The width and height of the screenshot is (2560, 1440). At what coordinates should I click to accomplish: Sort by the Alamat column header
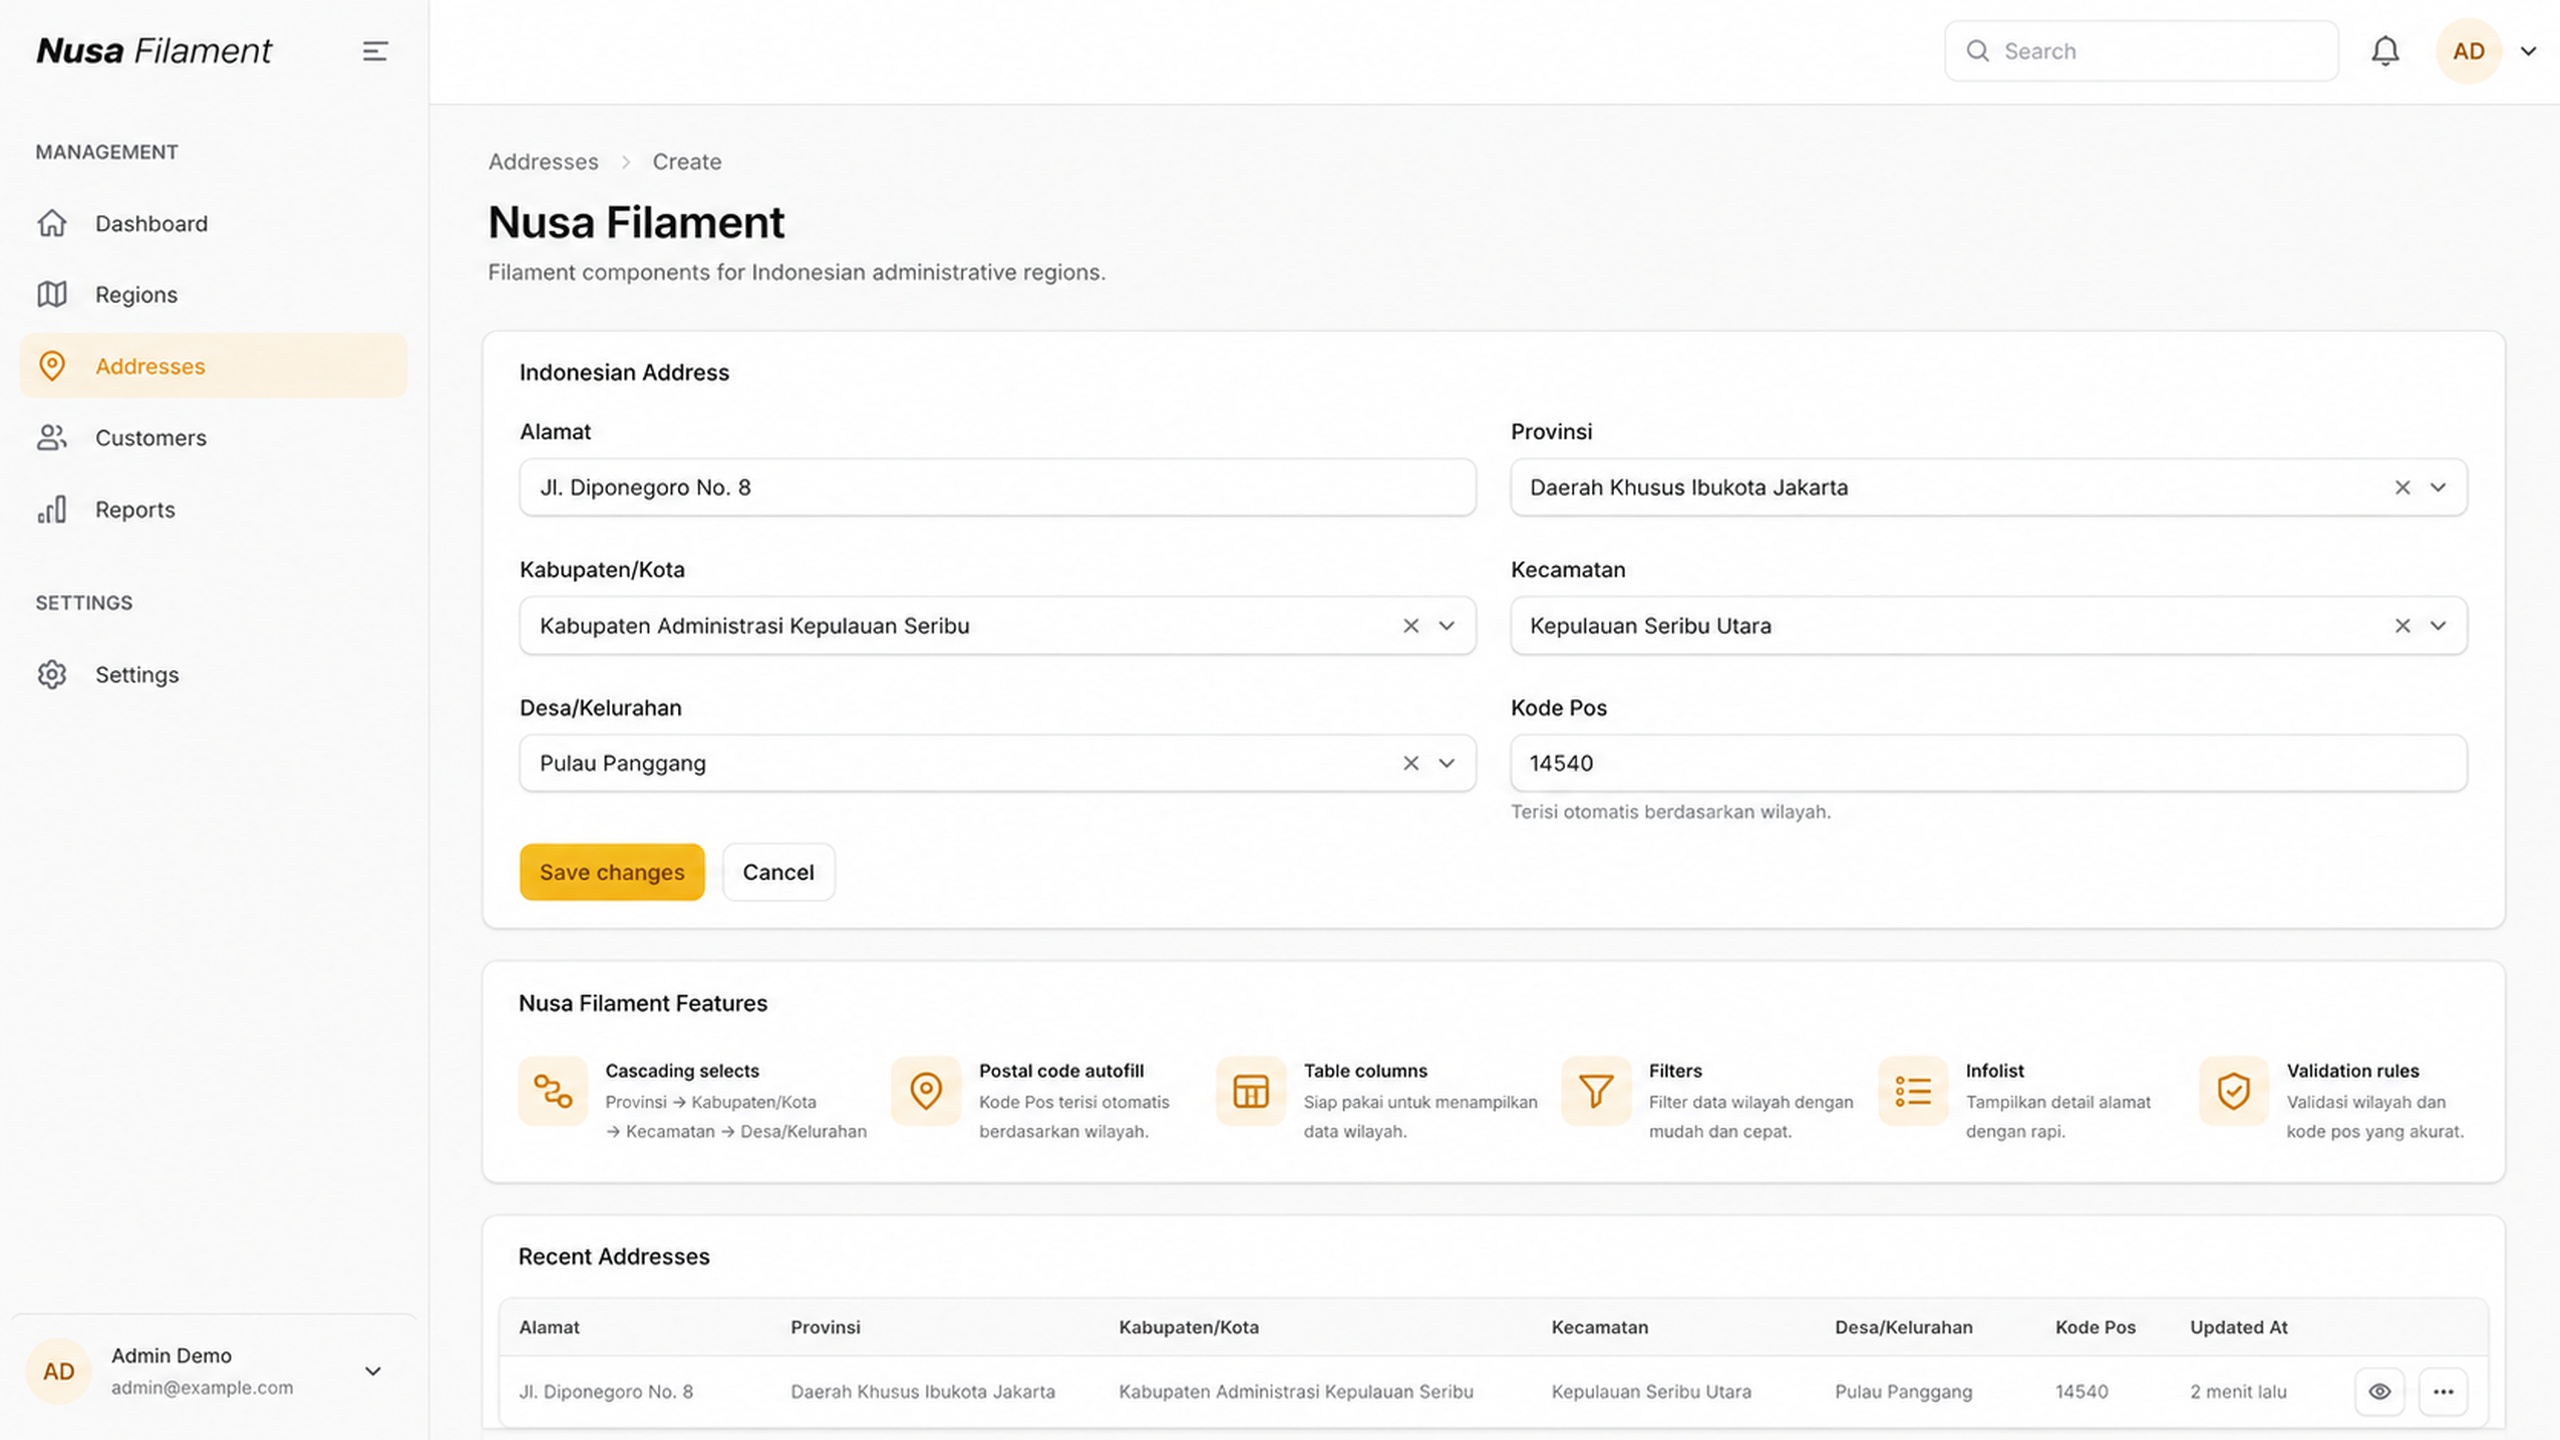click(x=549, y=1327)
